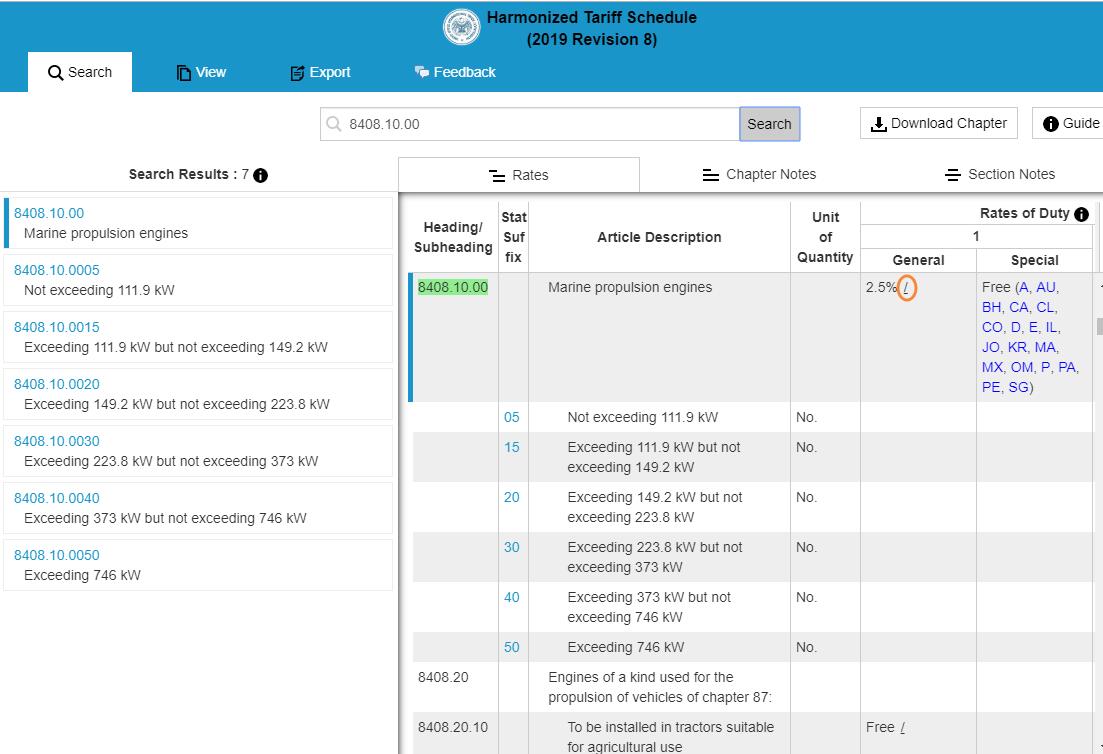The image size is (1103, 754).
Task: Click stat suffix 20 link
Action: [511, 497]
